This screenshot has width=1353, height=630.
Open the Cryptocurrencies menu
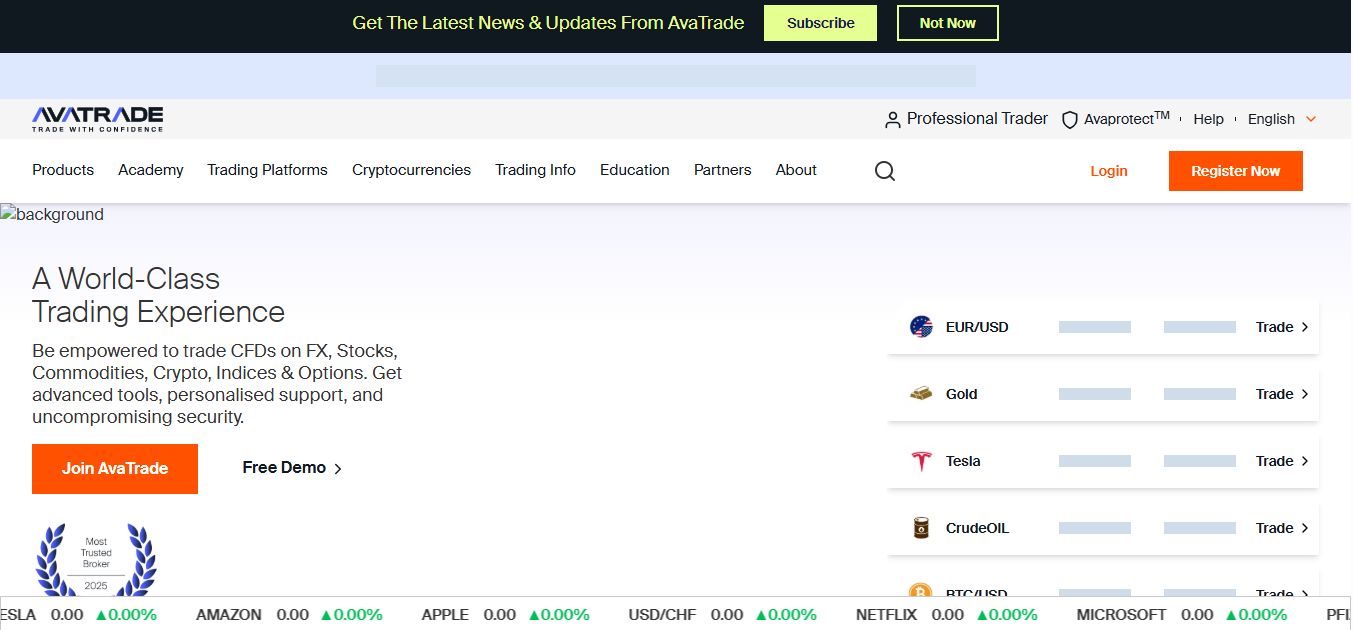pyautogui.click(x=411, y=170)
